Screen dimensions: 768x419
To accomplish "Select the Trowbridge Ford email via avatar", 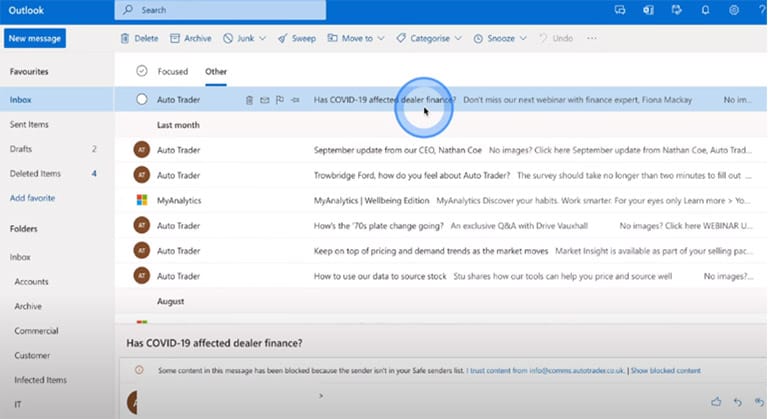I will pyautogui.click(x=142, y=175).
